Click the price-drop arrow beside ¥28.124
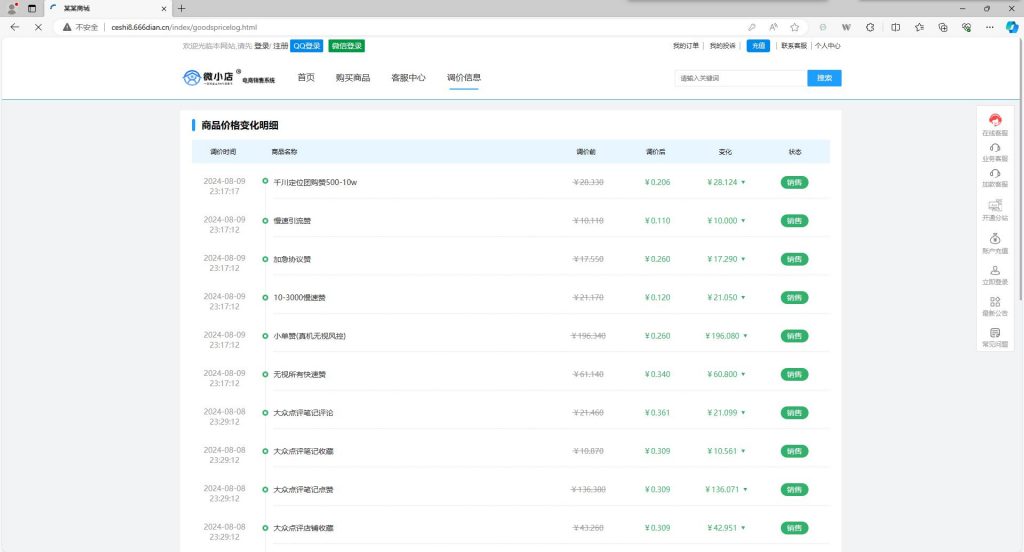This screenshot has height=552, width=1024. coord(744,183)
